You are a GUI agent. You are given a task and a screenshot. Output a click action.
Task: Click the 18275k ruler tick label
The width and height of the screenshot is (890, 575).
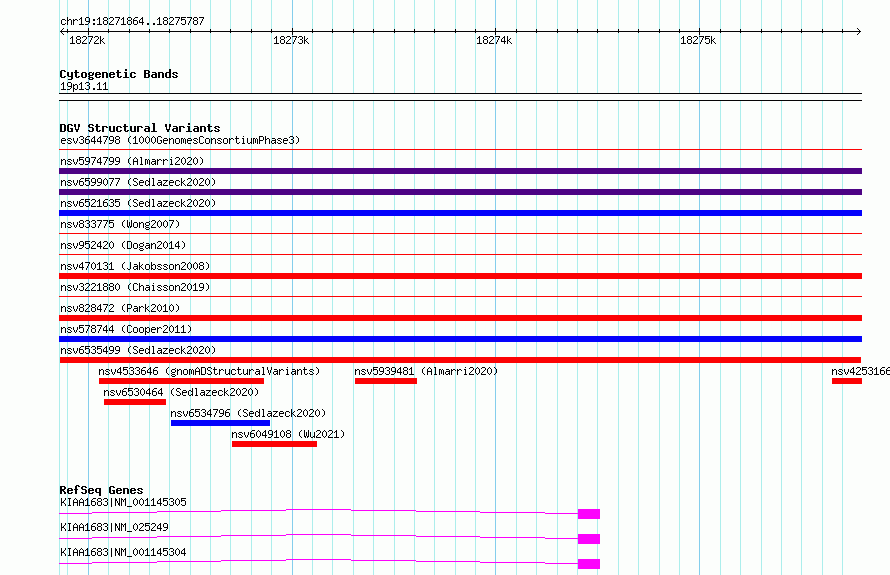click(698, 40)
